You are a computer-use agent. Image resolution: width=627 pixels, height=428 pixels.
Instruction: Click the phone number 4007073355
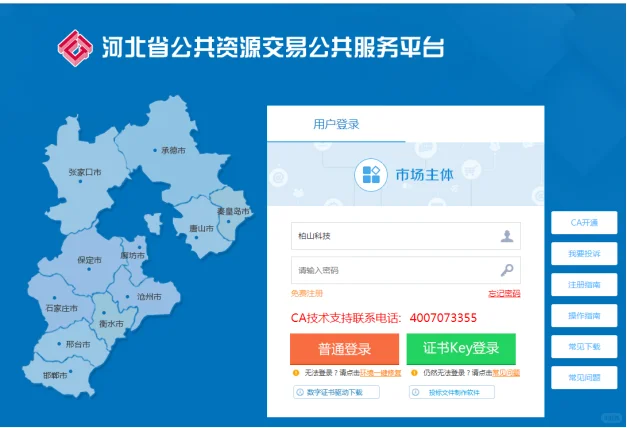point(443,318)
